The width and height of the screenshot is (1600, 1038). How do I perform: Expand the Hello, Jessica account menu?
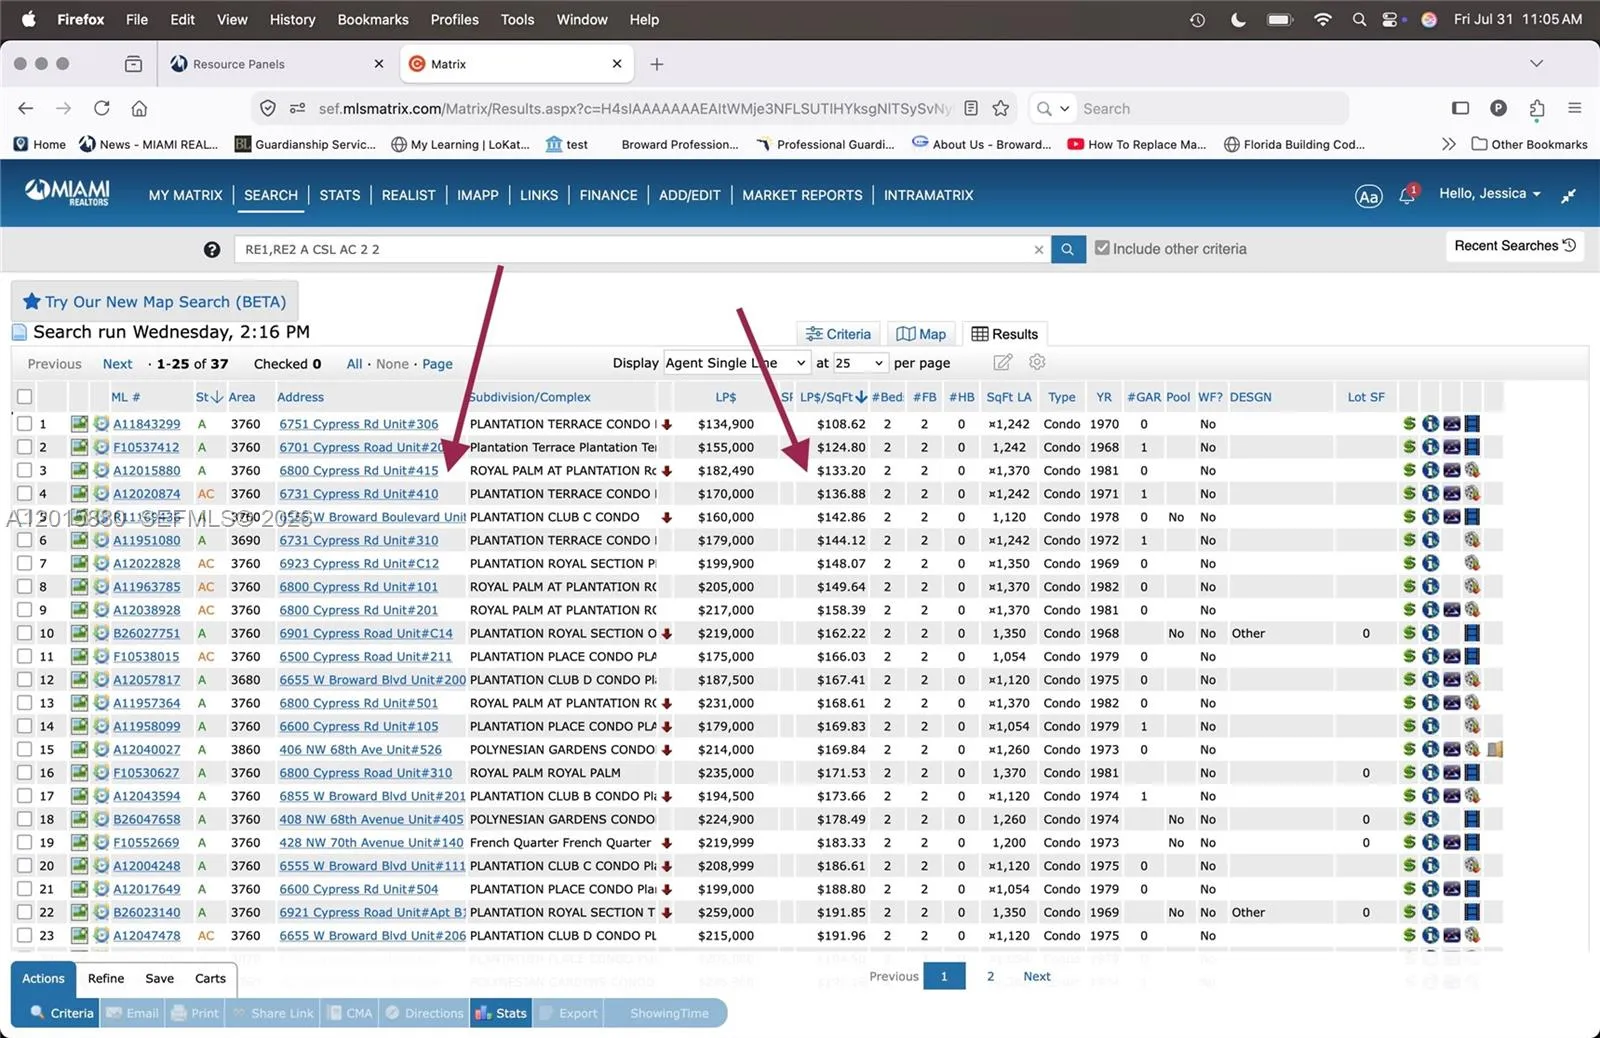click(x=1489, y=194)
